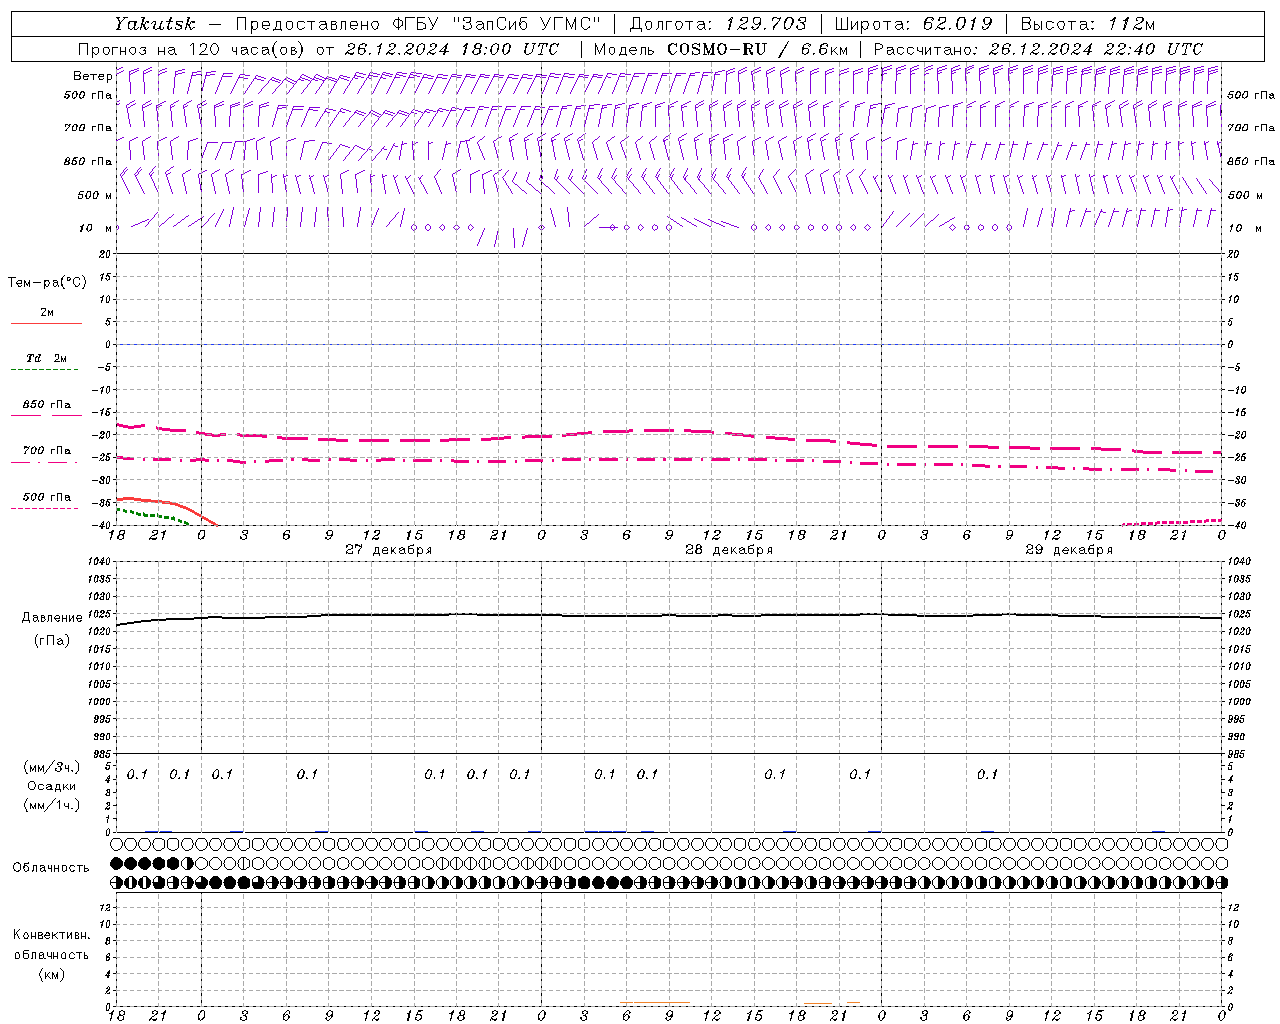Click the 29 декабря date label

click(x=1068, y=550)
